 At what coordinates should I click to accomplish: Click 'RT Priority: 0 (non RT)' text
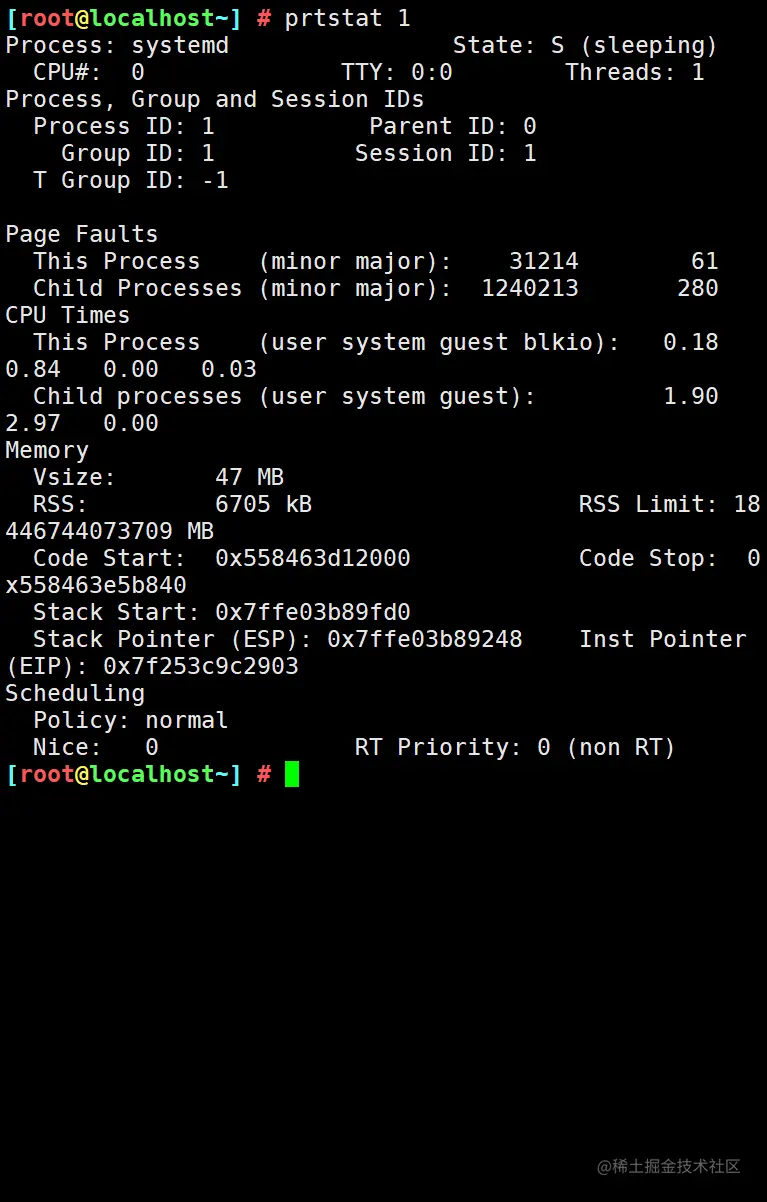tap(515, 747)
